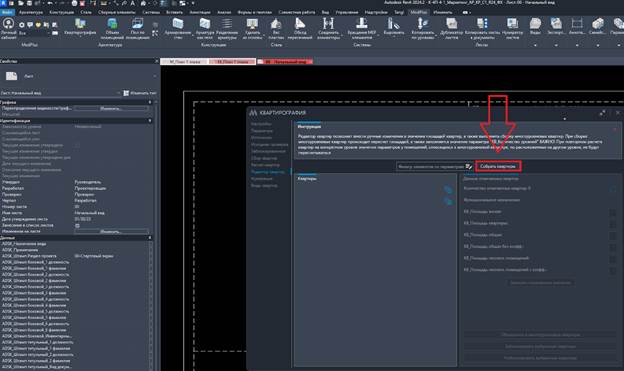Click the filter by parameter input field
This screenshot has height=371, width=624.
(431, 166)
